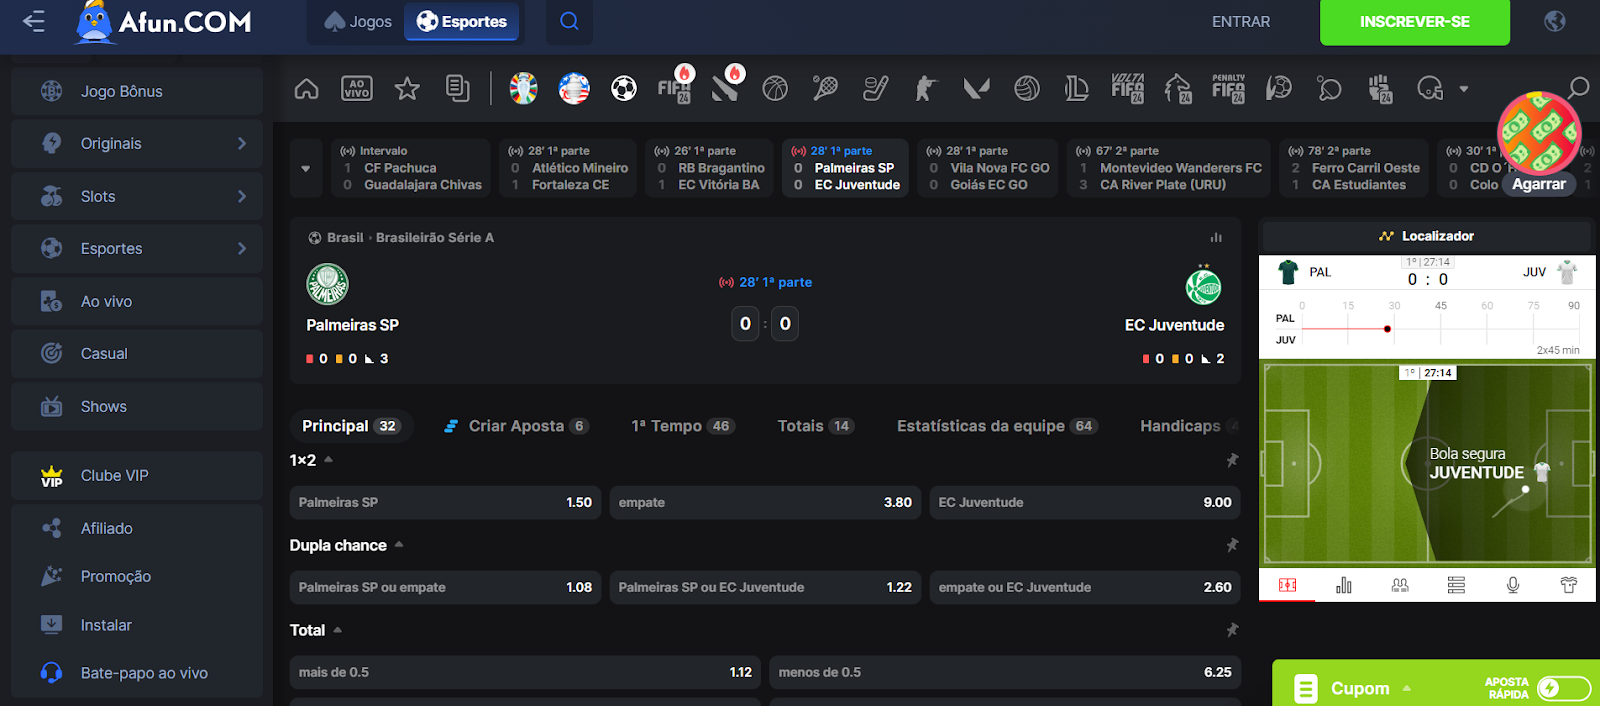Open Jogo Bônus in sidebar
Viewport: 1600px width, 706px height.
tap(137, 91)
